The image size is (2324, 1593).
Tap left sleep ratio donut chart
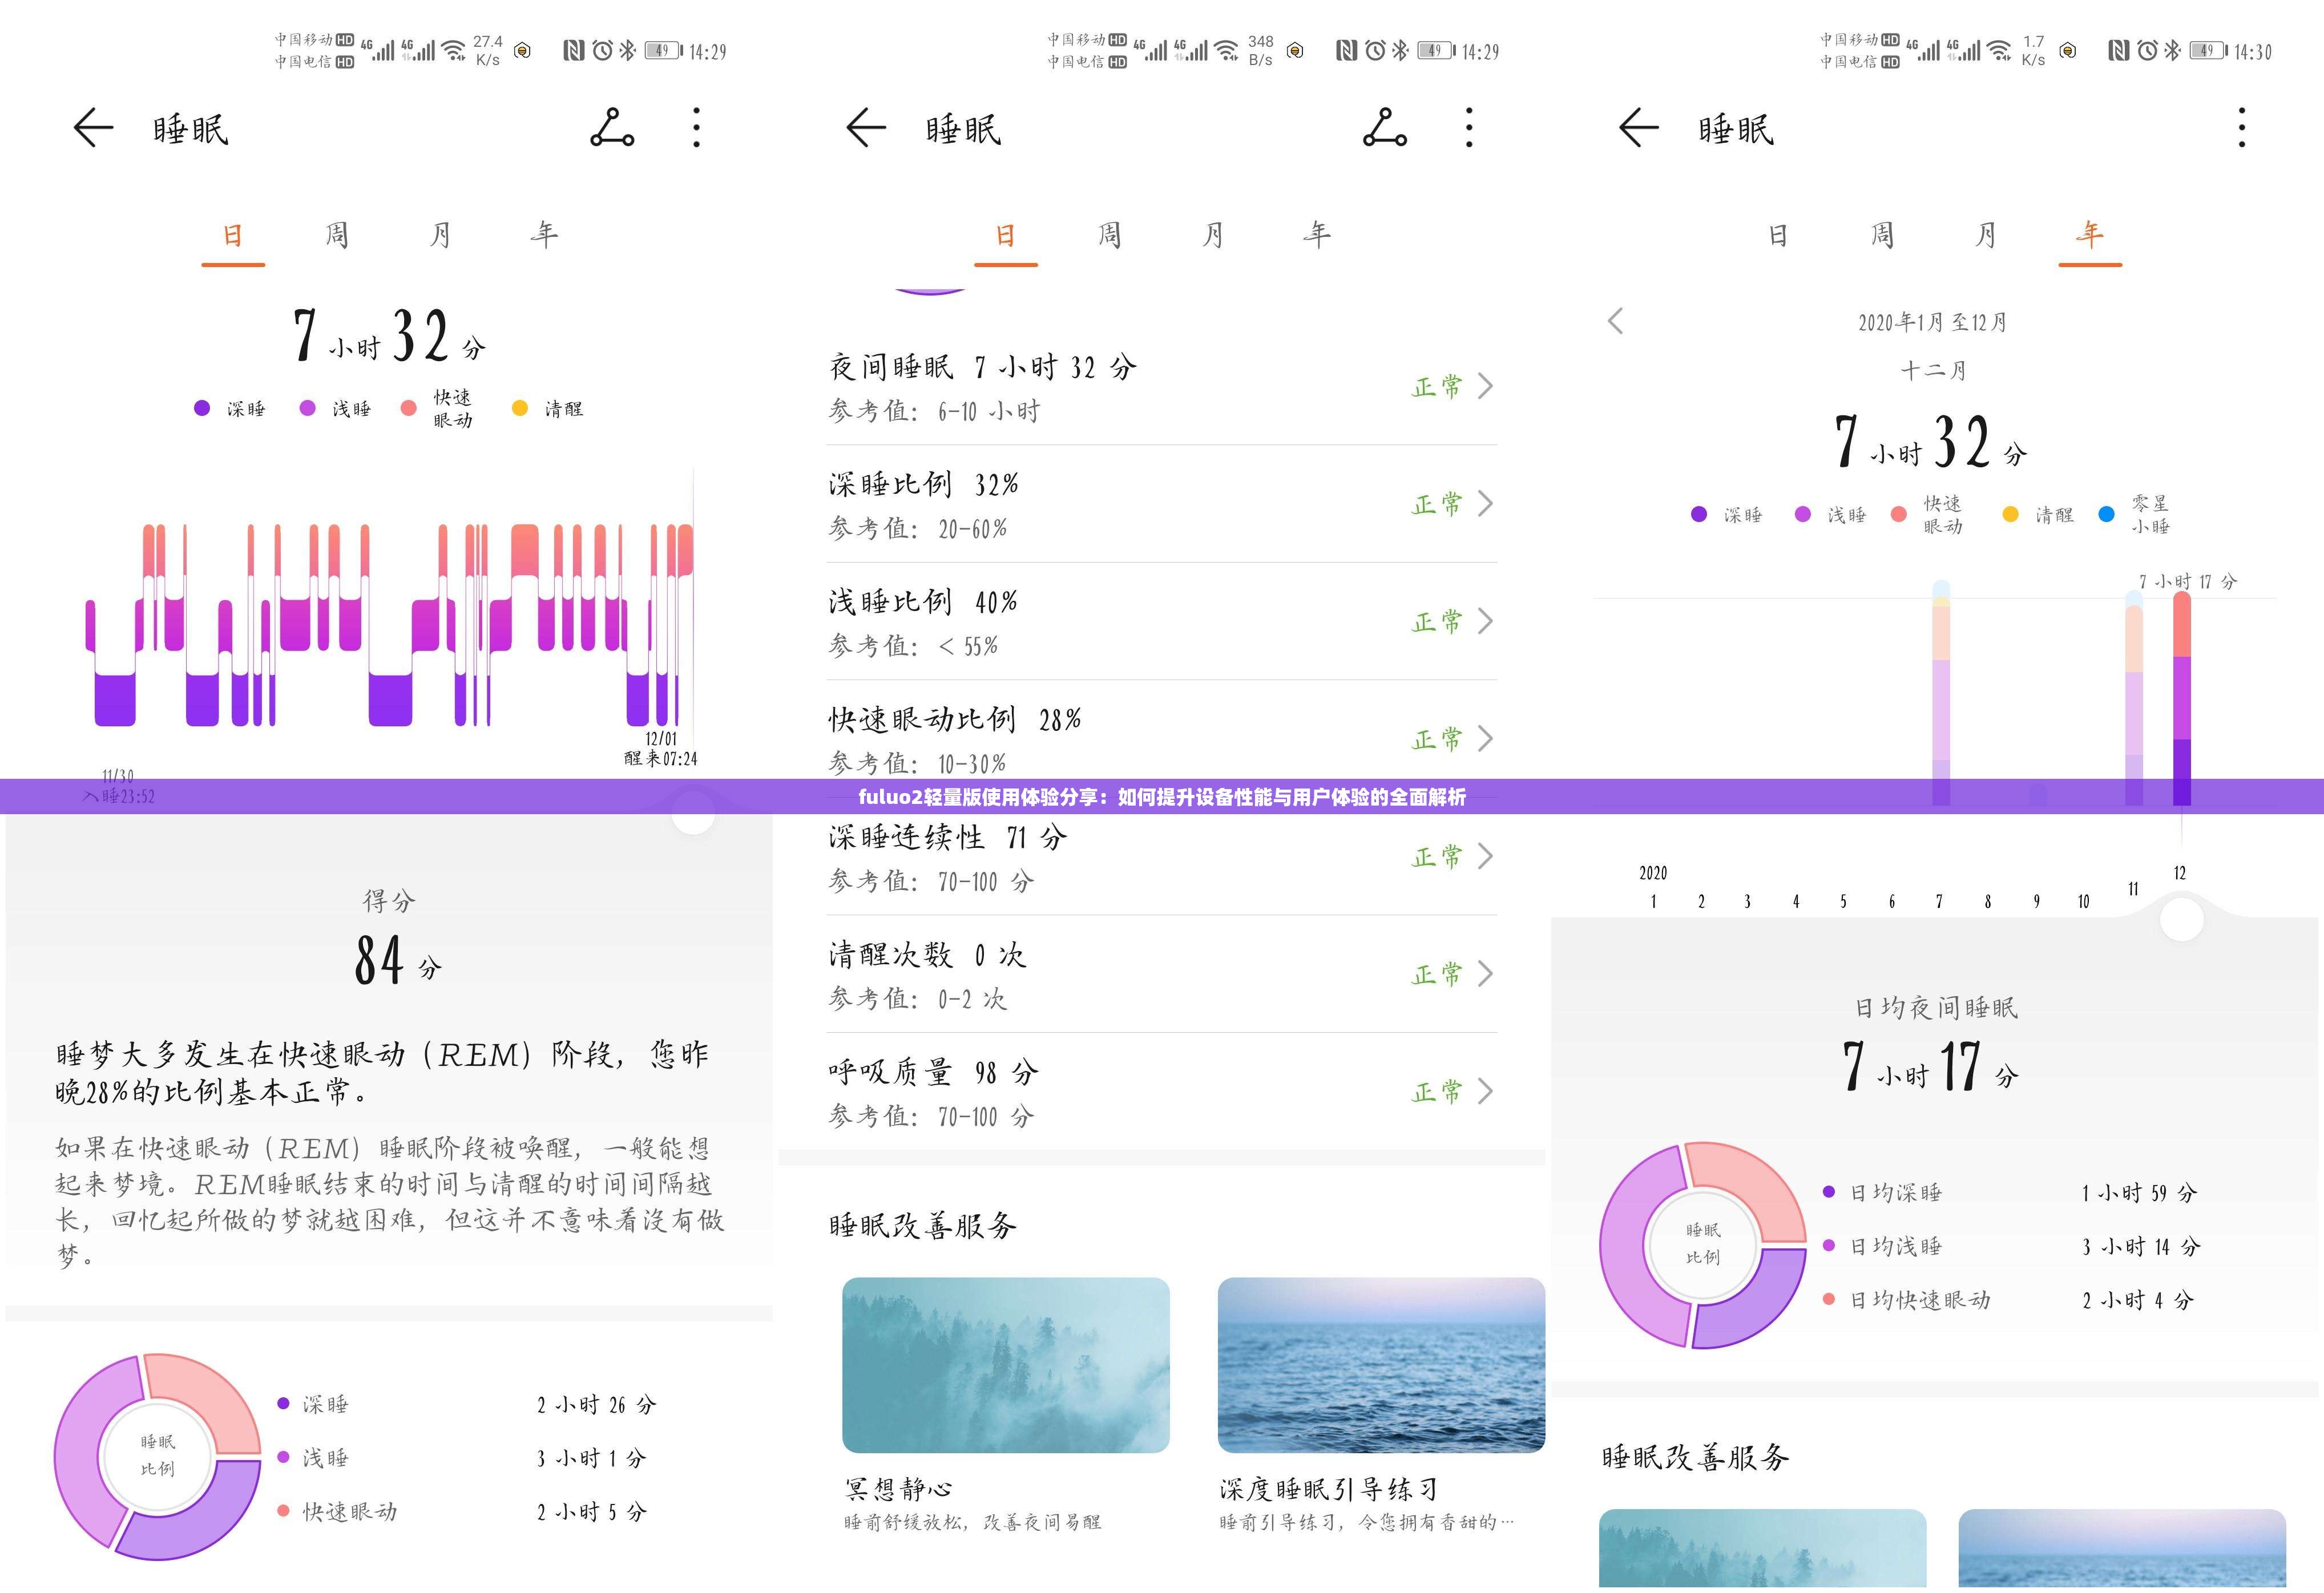click(157, 1456)
